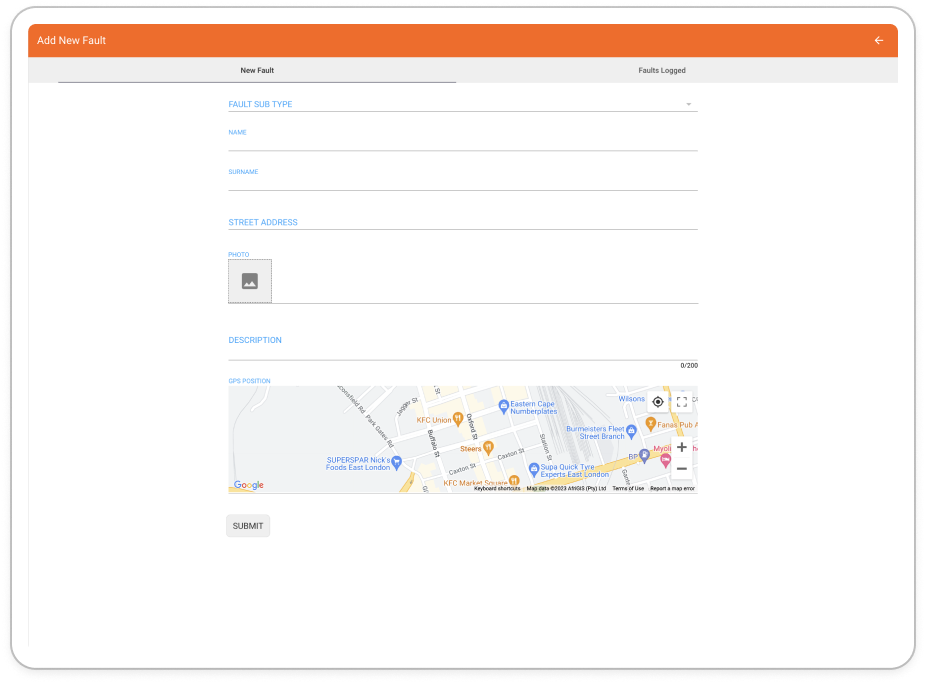The height and width of the screenshot is (684, 926).
Task: Click the Name input field
Action: pos(462,143)
